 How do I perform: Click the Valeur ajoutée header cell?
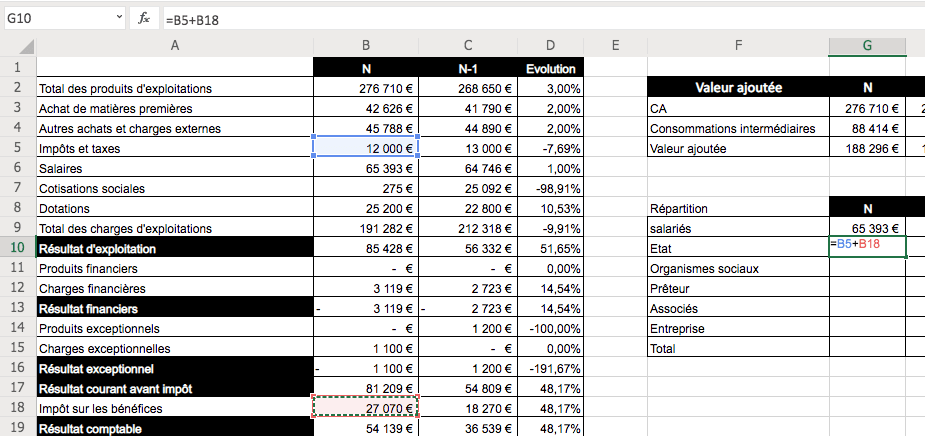[x=738, y=88]
